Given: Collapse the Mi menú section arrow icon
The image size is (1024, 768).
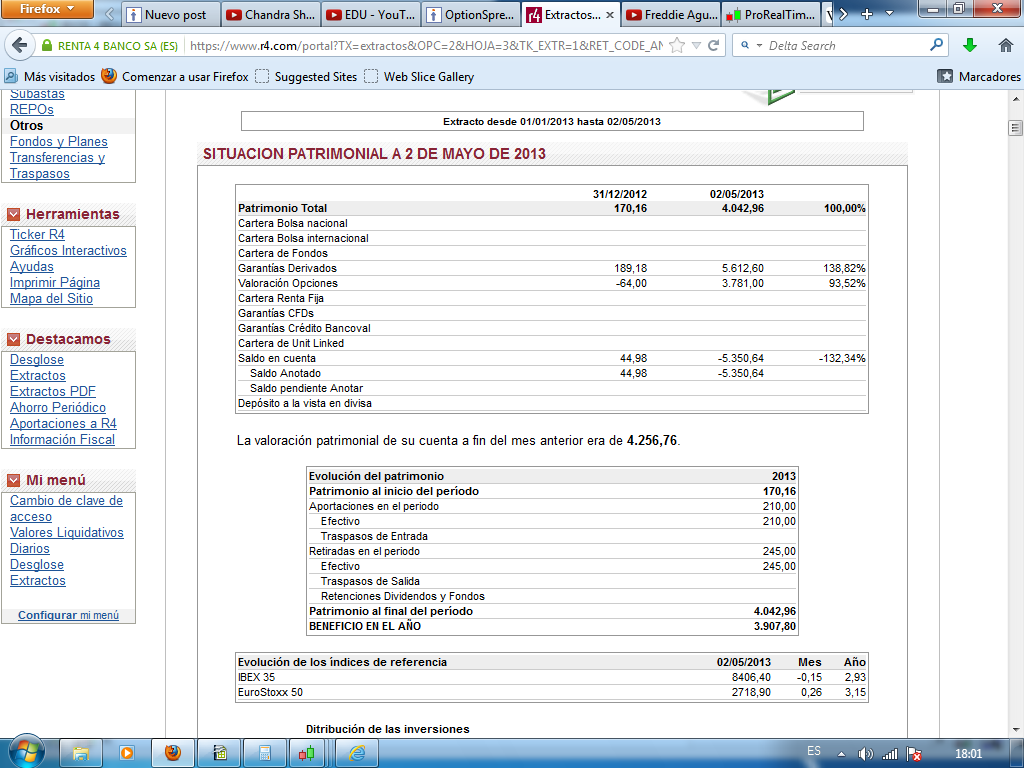Looking at the screenshot, I should tap(13, 481).
